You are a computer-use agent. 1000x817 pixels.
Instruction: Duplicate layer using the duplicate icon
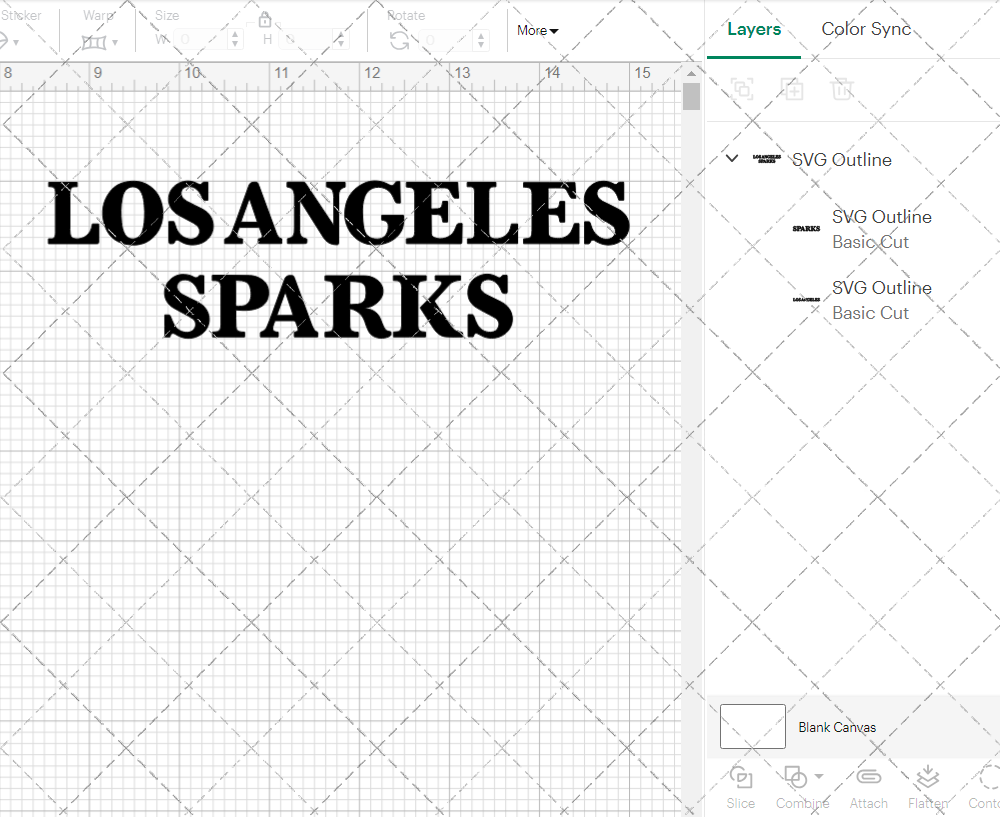point(793,89)
